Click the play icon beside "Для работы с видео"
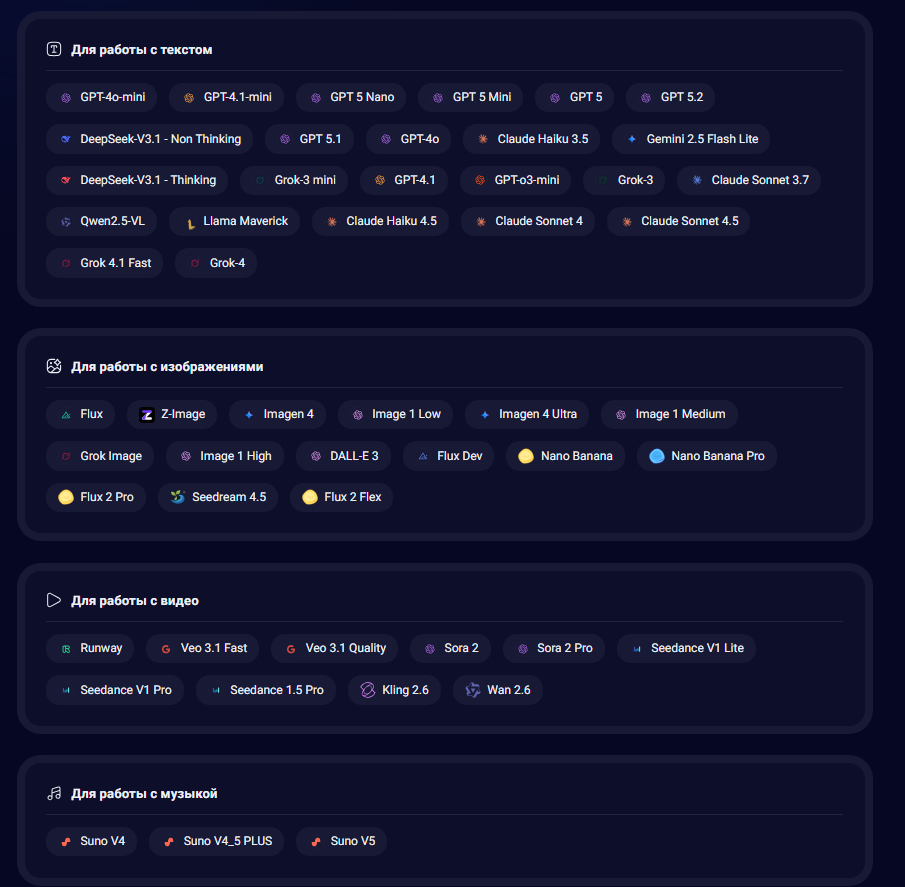The width and height of the screenshot is (905, 887). 53,600
